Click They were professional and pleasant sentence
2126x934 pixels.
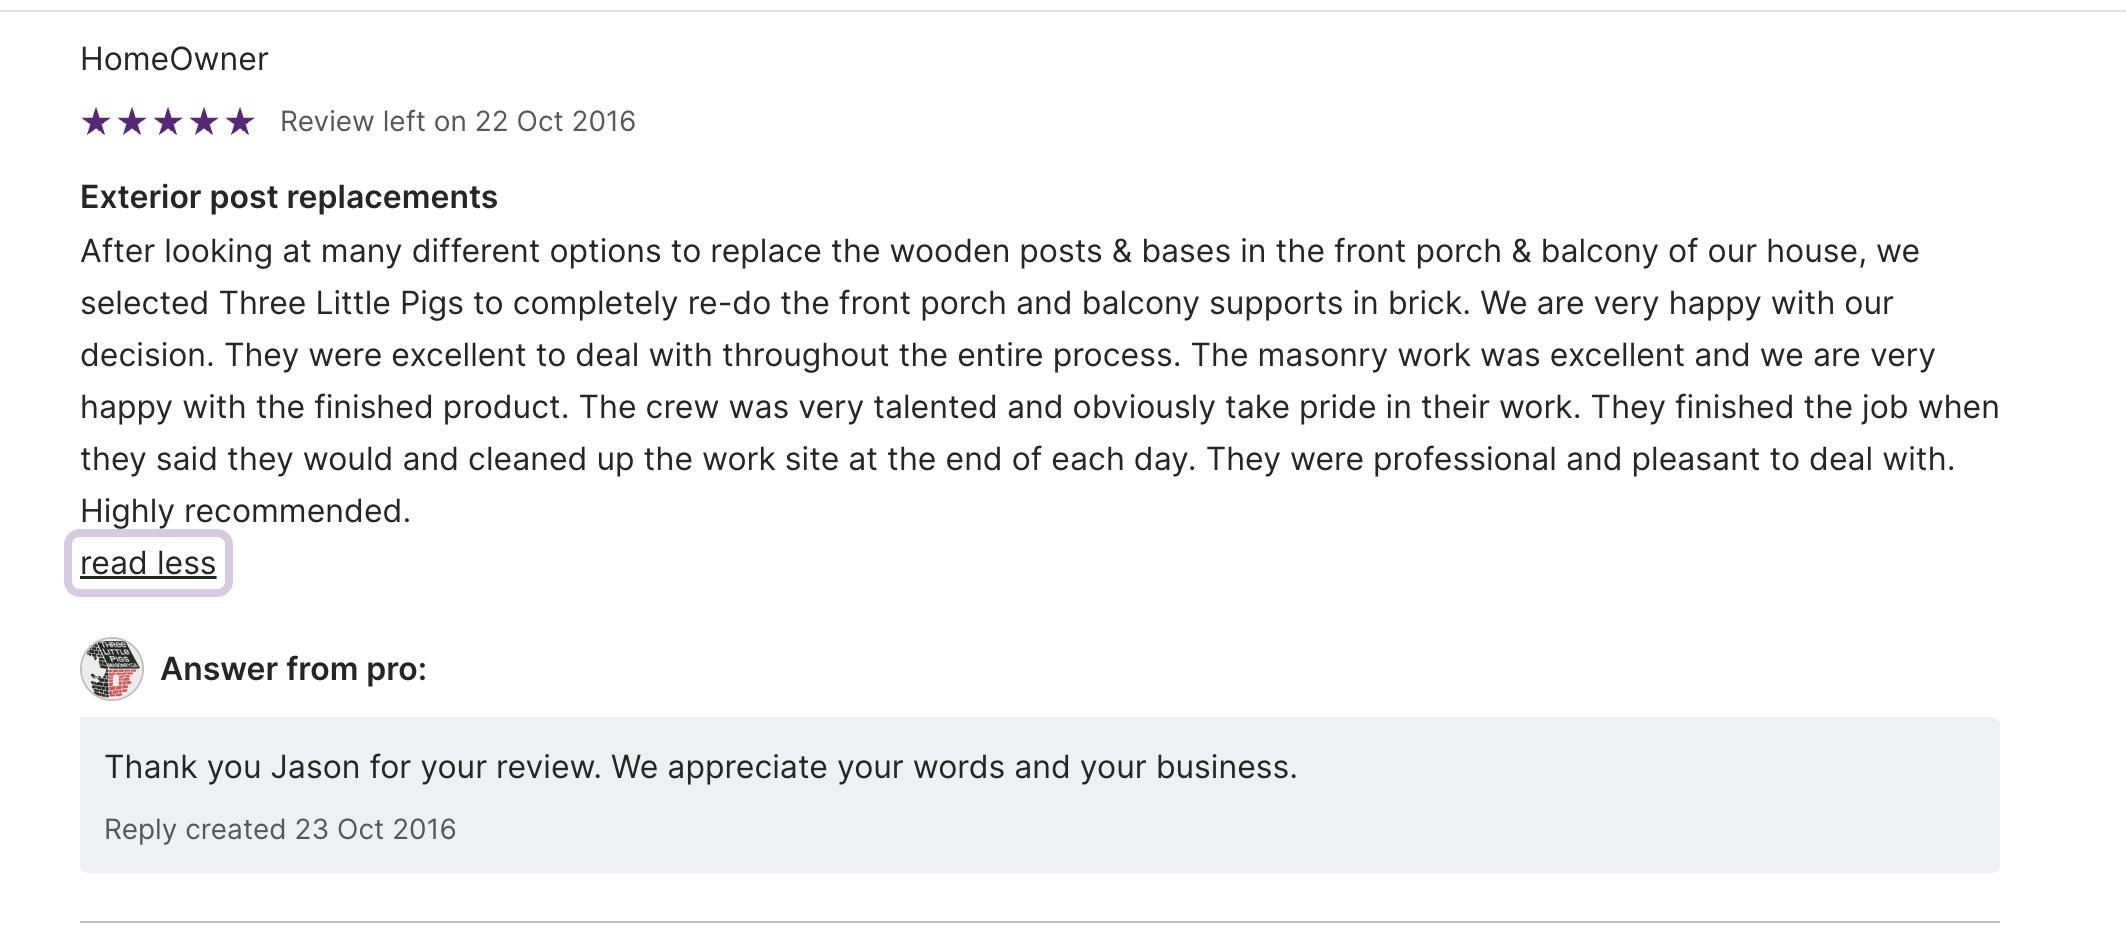coord(1580,459)
